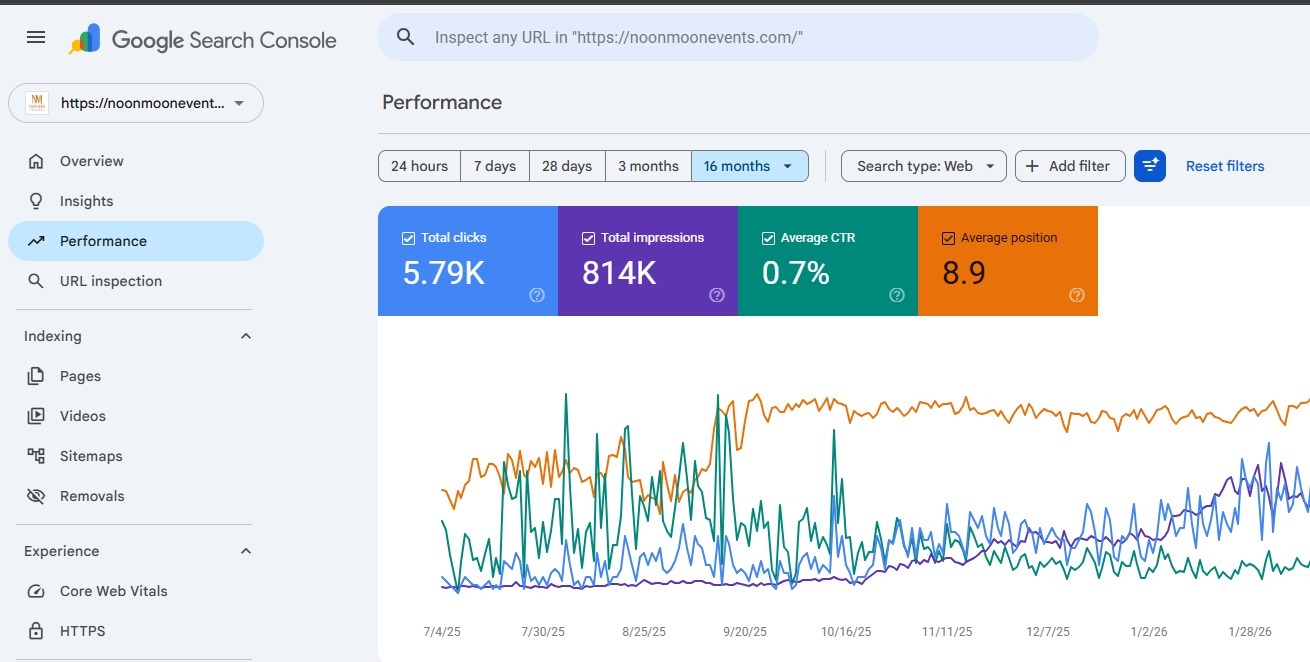Click the Videos play icon
Viewport: 1310px width, 662px height.
point(36,416)
